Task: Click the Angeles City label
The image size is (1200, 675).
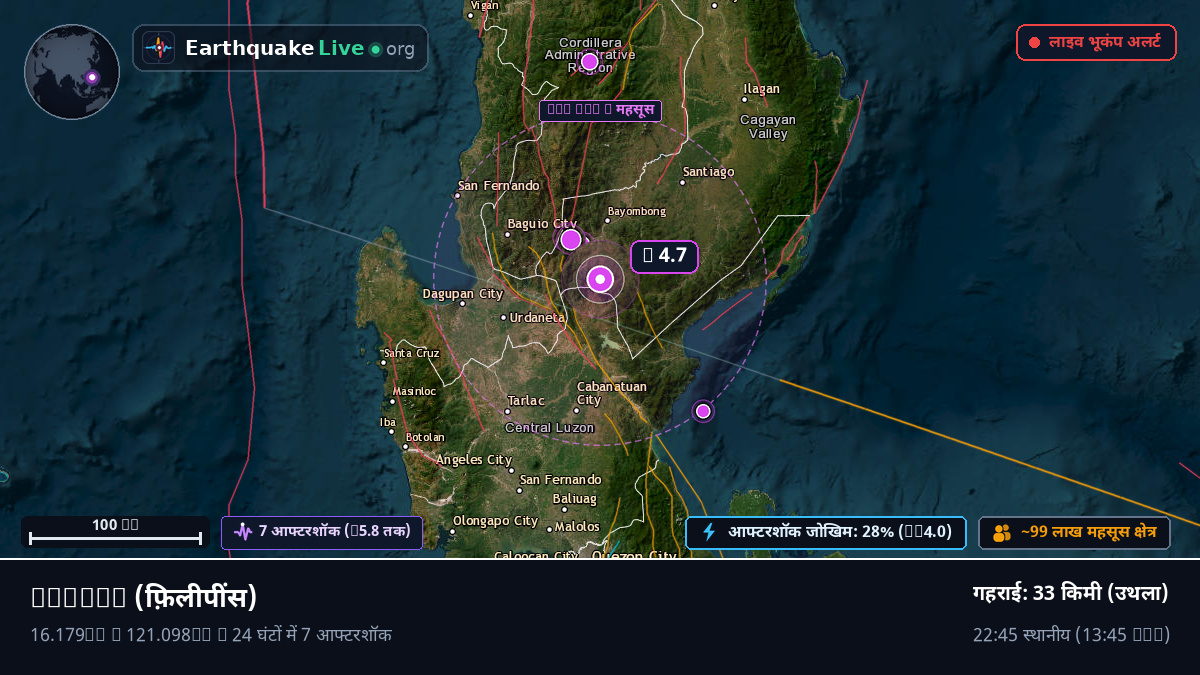Action: (474, 460)
